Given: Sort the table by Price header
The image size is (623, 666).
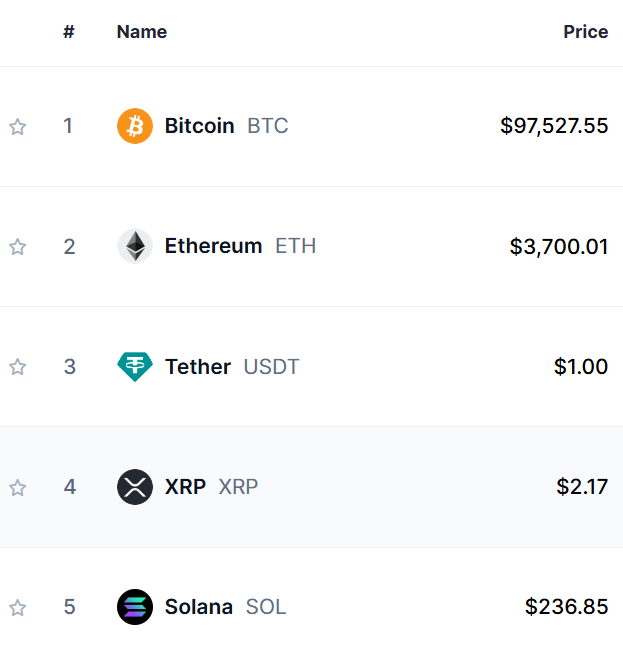Looking at the screenshot, I should (585, 32).
